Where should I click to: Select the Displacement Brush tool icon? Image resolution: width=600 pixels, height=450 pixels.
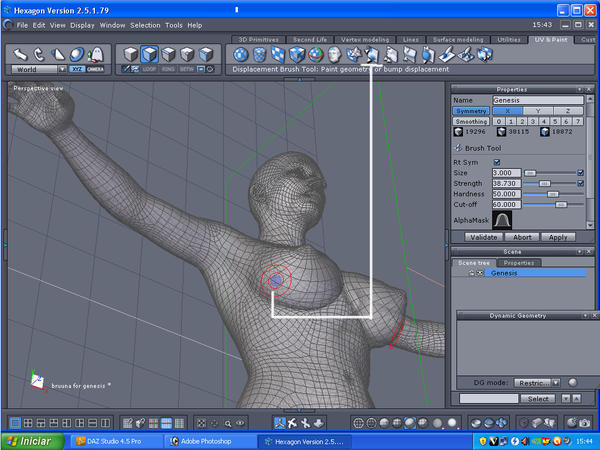pos(372,54)
